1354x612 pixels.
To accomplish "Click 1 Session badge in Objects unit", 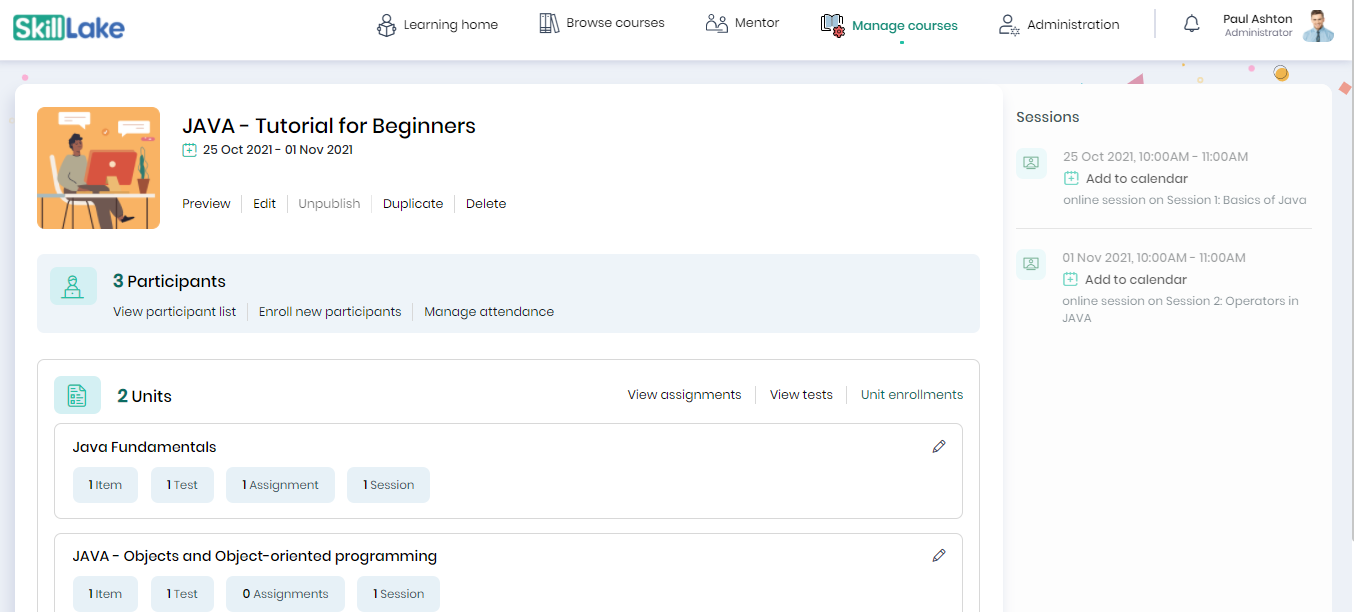I will 398,594.
